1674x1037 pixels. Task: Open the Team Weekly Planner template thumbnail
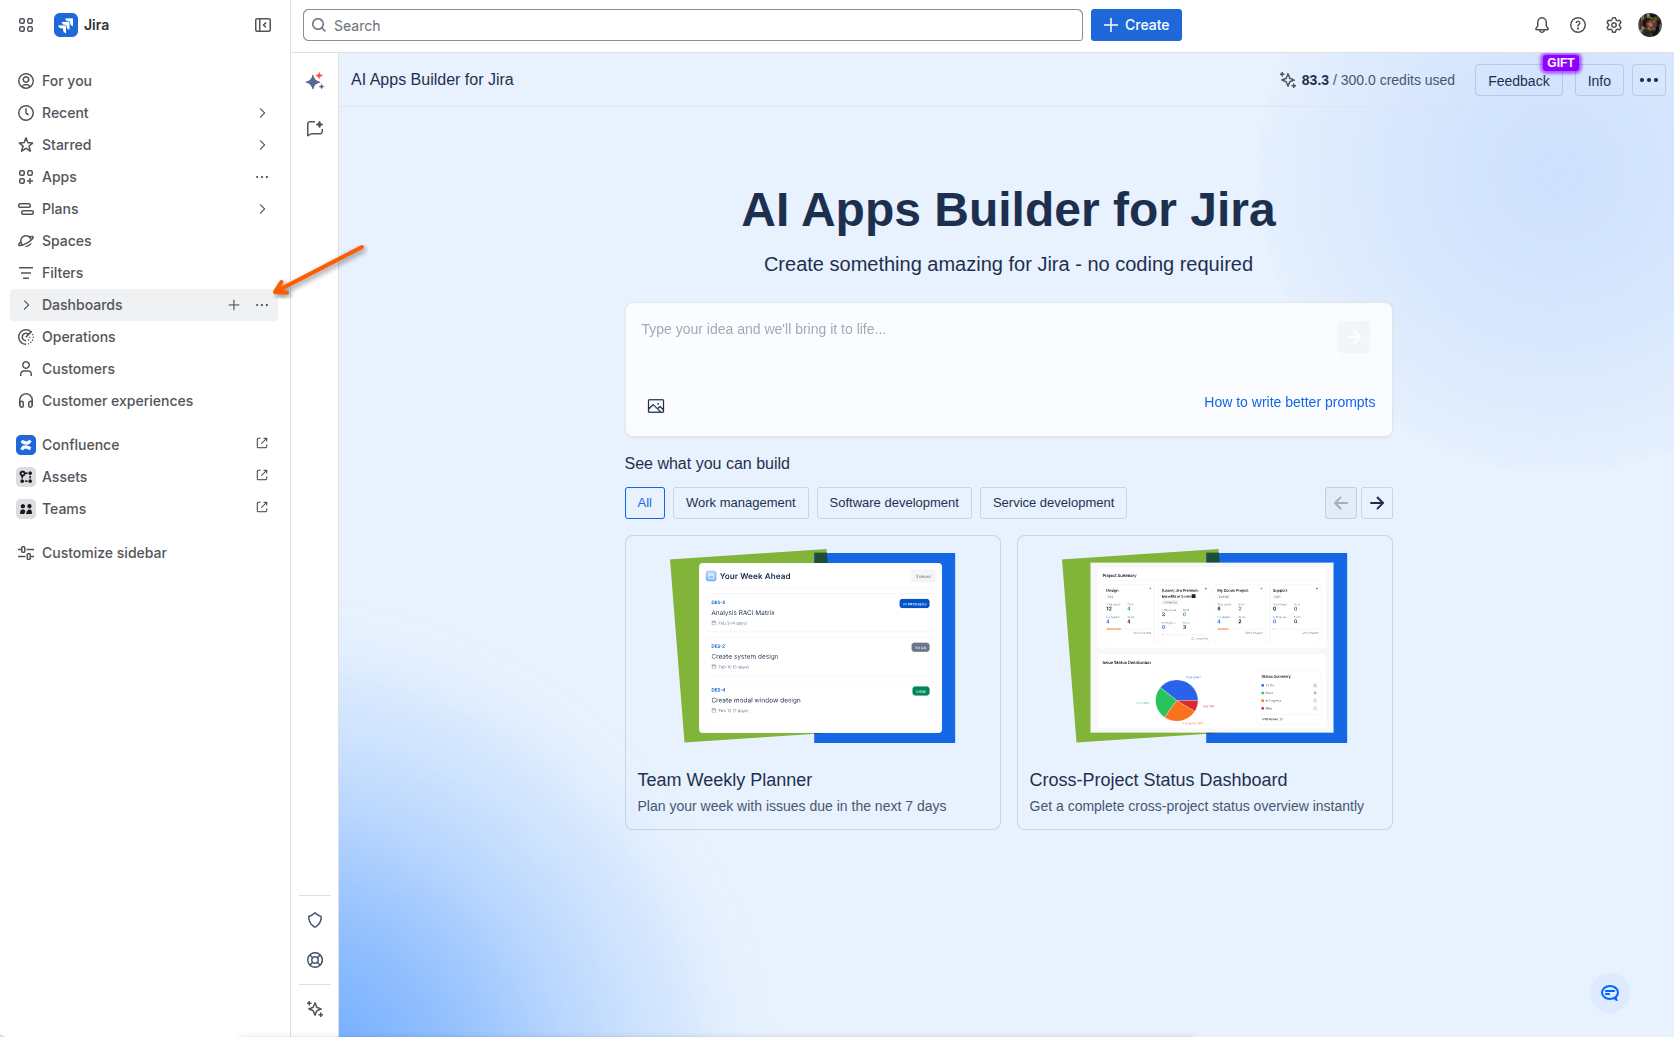813,648
